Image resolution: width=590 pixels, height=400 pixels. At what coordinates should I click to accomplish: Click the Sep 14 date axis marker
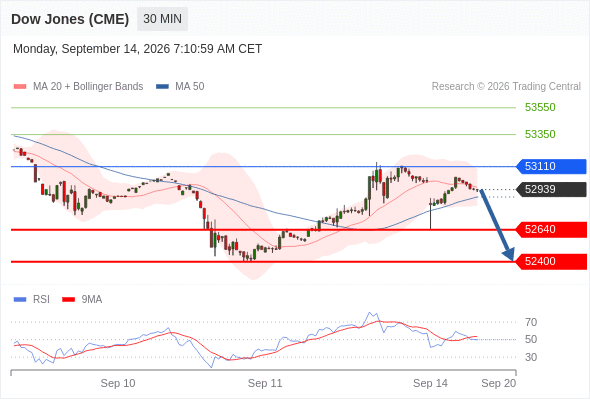click(430, 383)
